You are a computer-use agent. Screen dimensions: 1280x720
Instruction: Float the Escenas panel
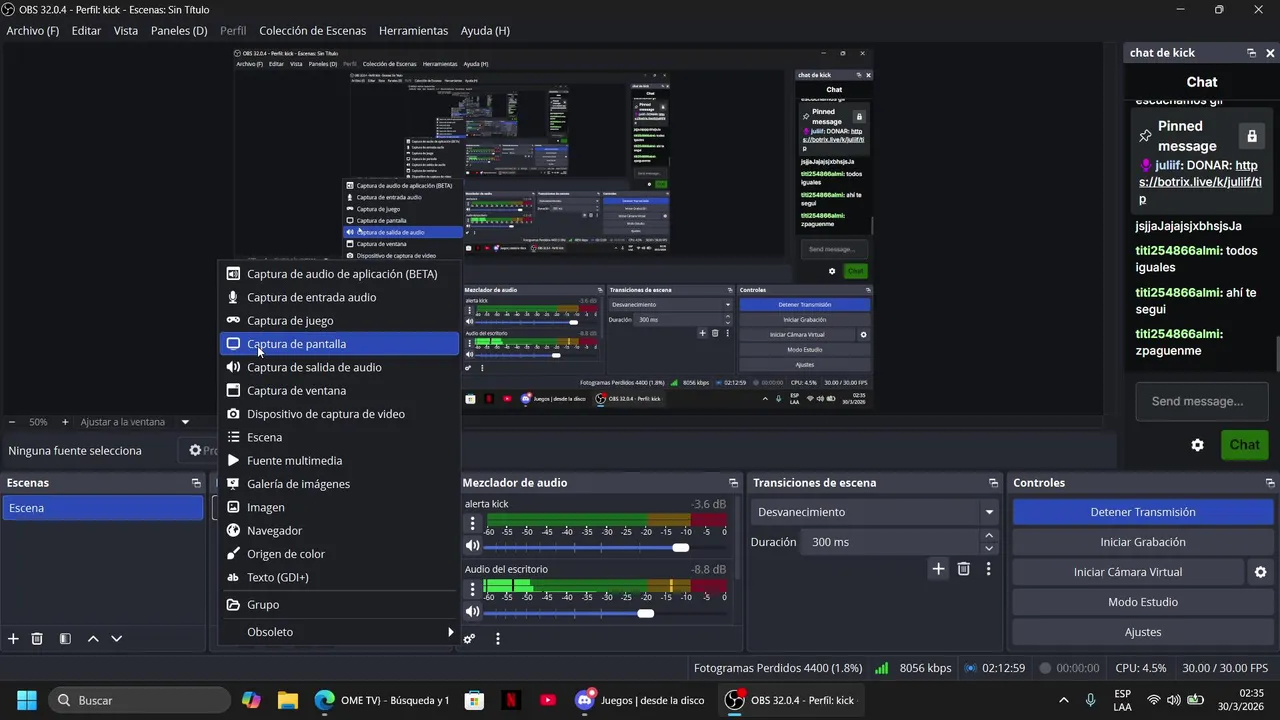[196, 483]
